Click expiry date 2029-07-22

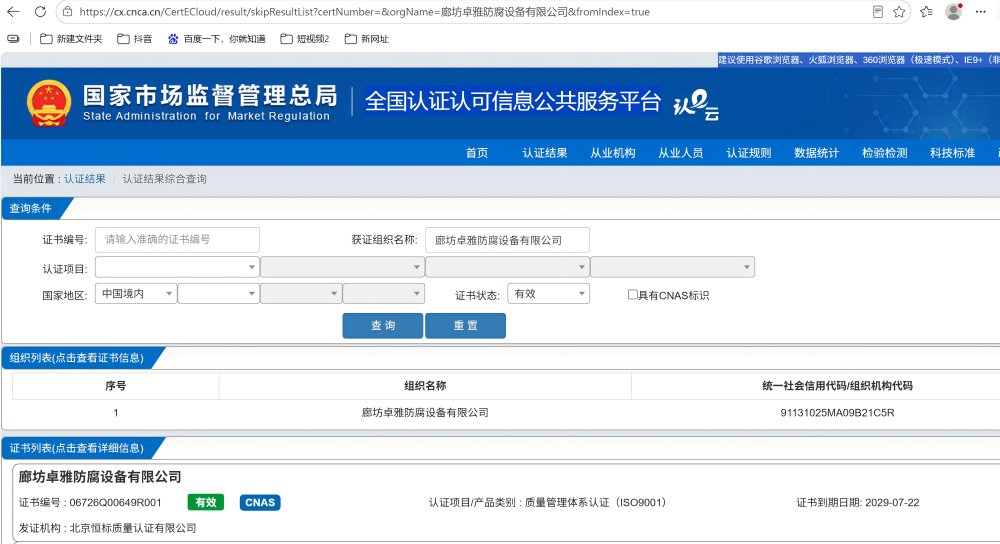pyautogui.click(x=892, y=503)
